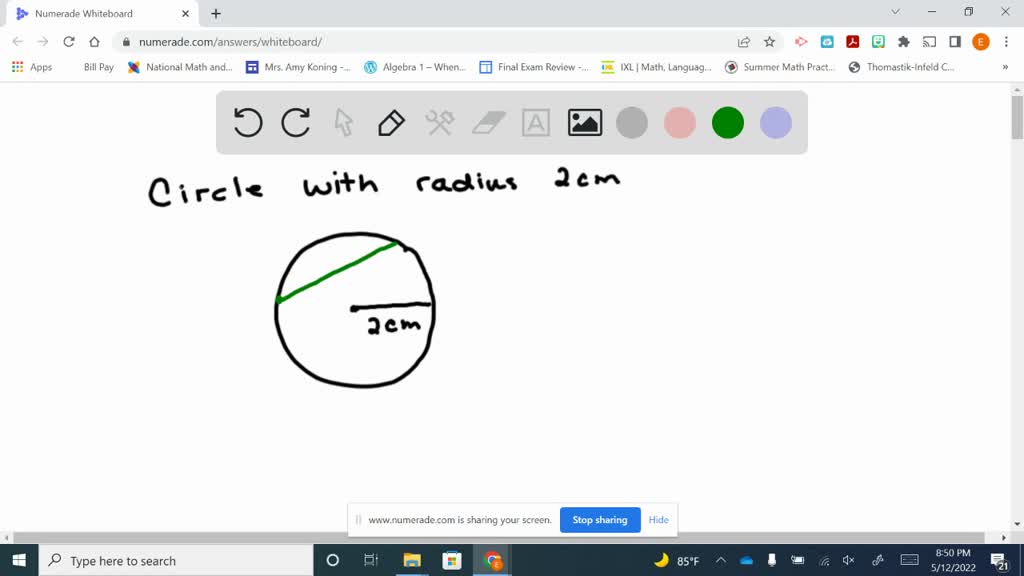This screenshot has width=1024, height=576.
Task: Click the Redo arrow on the whiteboard toolbar
Action: (295, 122)
